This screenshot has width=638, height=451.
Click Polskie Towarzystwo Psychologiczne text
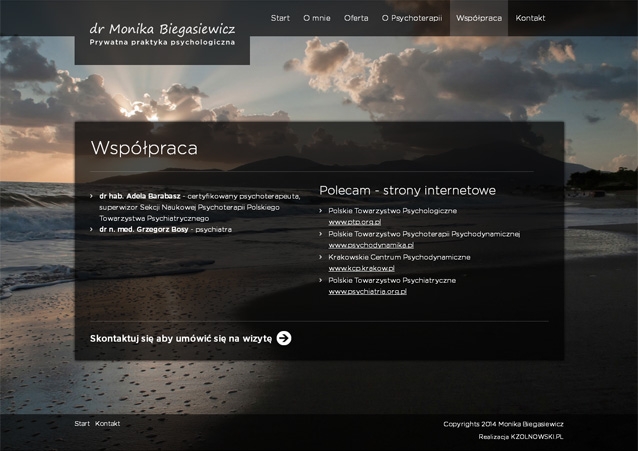[393, 211]
